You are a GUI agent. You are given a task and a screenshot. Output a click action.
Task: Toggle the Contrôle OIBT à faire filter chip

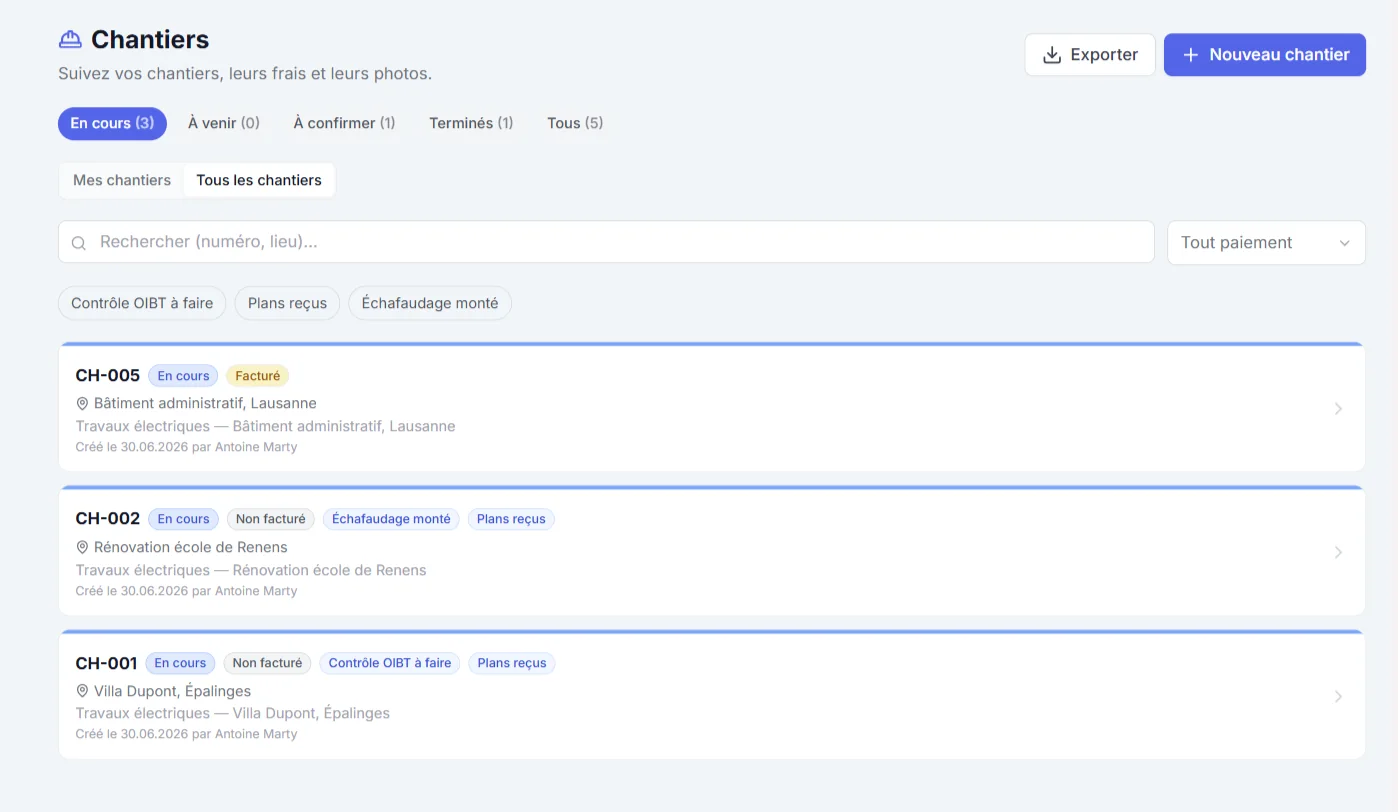142,303
